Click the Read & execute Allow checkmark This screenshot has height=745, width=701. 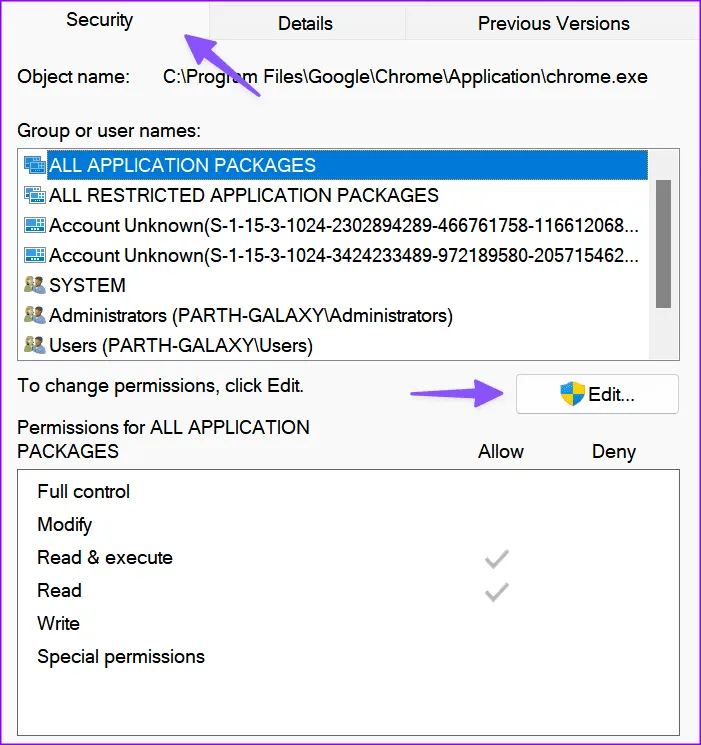click(x=497, y=558)
